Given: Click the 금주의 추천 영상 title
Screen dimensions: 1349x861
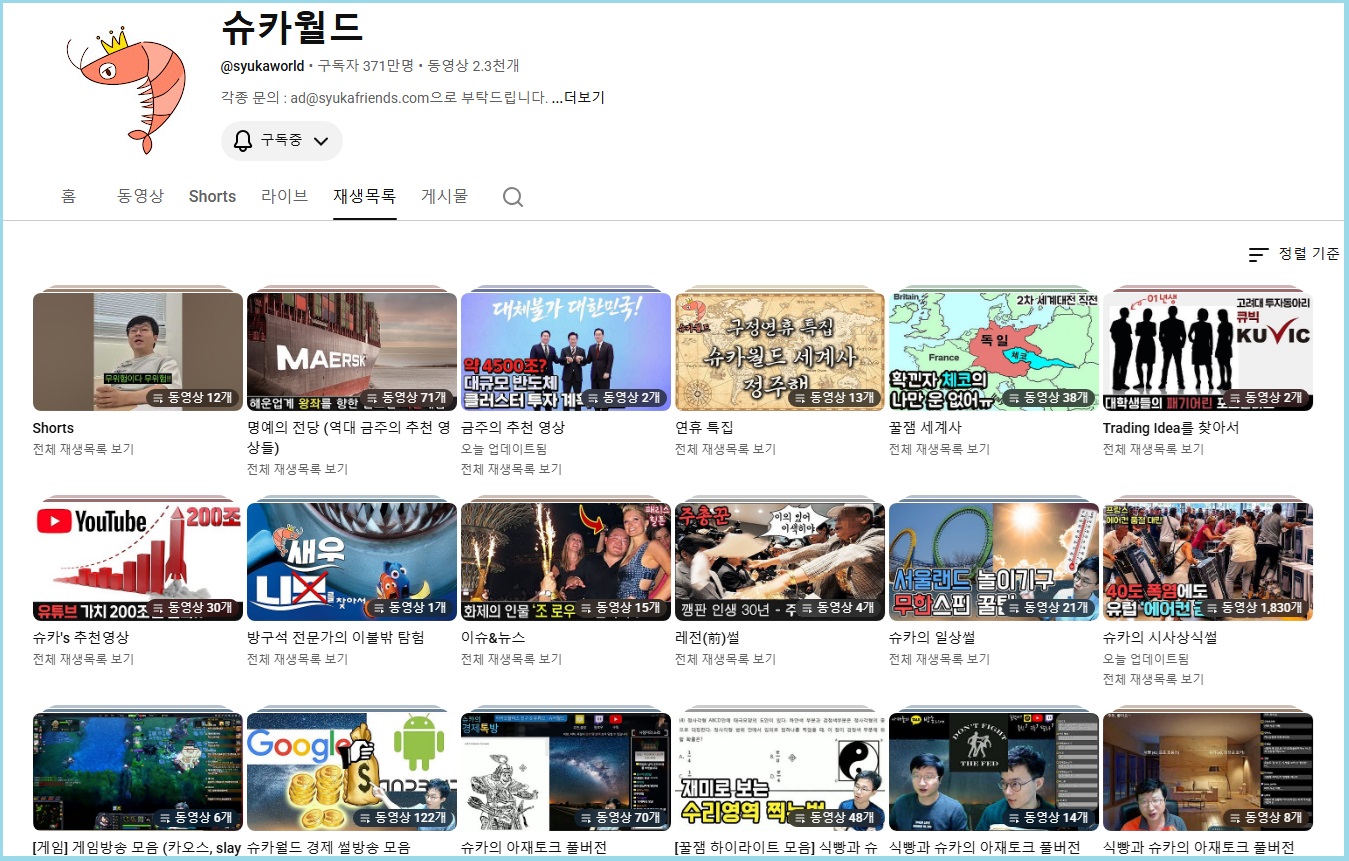Looking at the screenshot, I should (x=513, y=428).
